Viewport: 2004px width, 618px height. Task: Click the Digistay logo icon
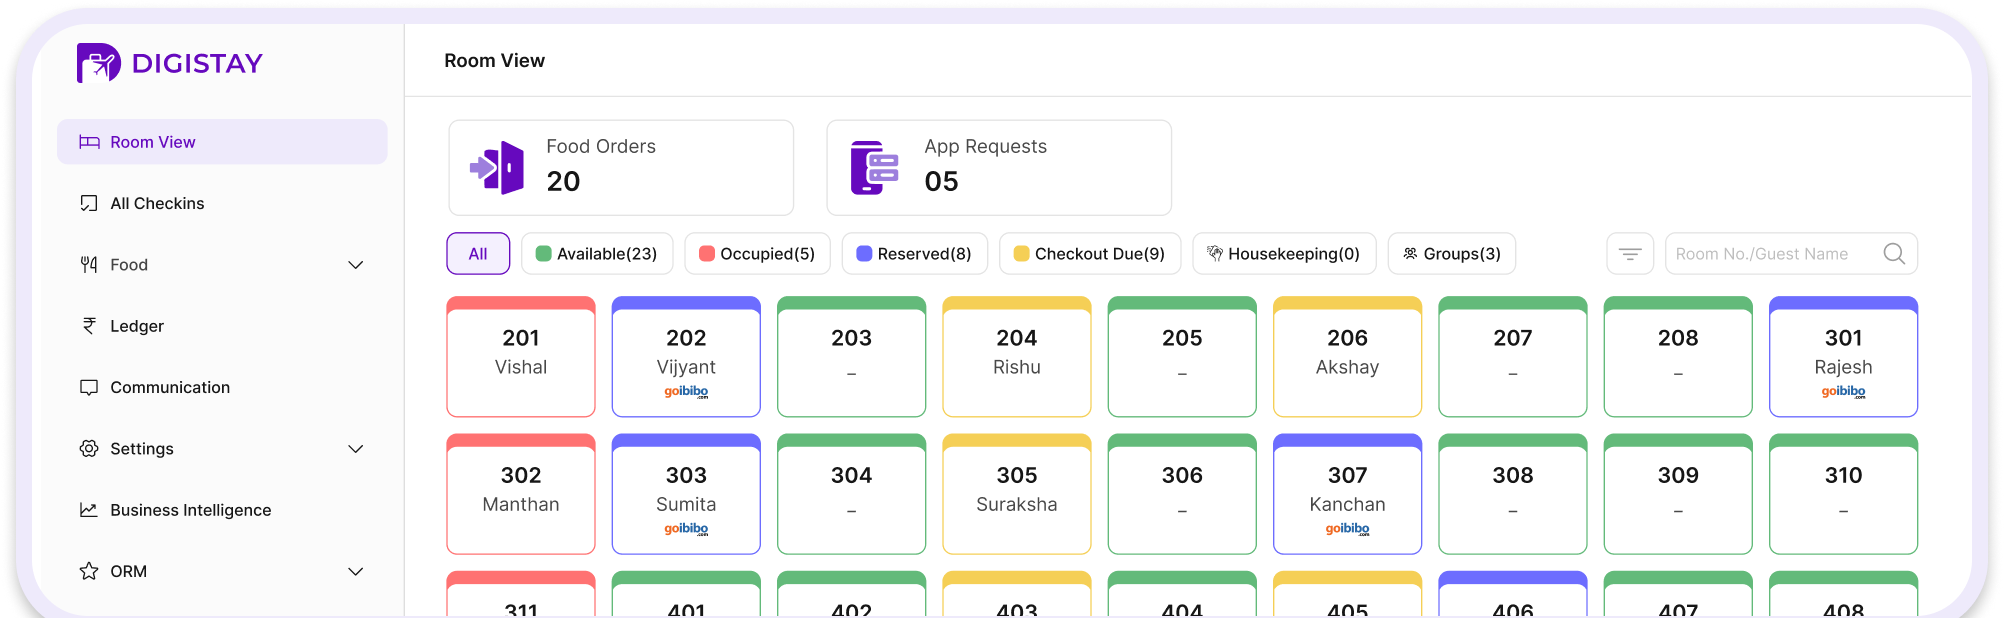(98, 63)
